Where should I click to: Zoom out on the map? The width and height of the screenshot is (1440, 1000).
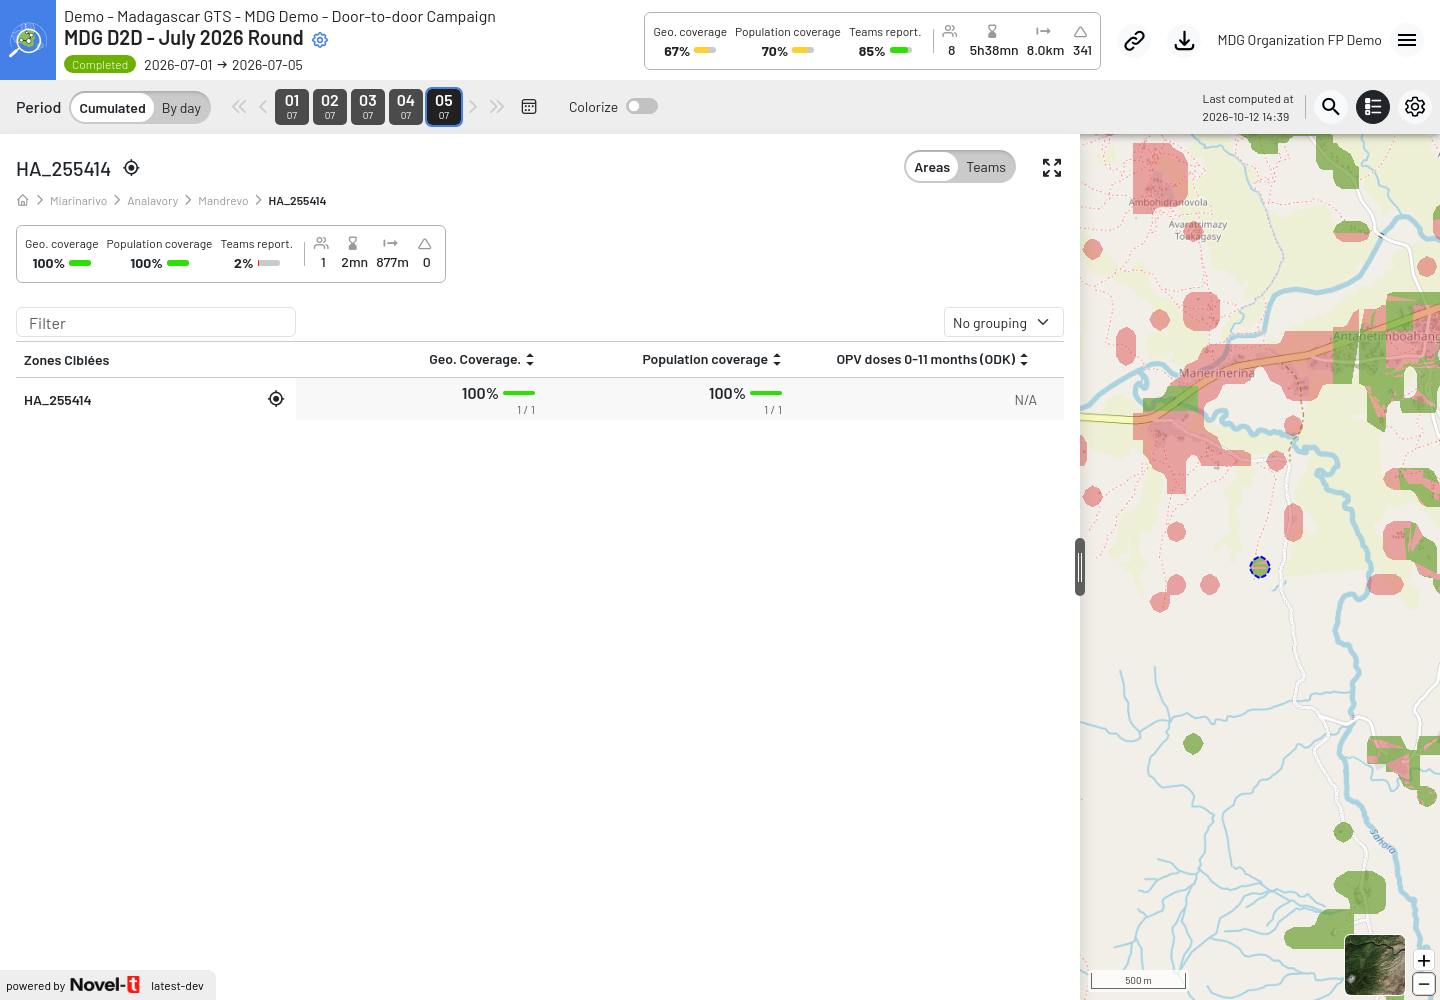(1424, 984)
